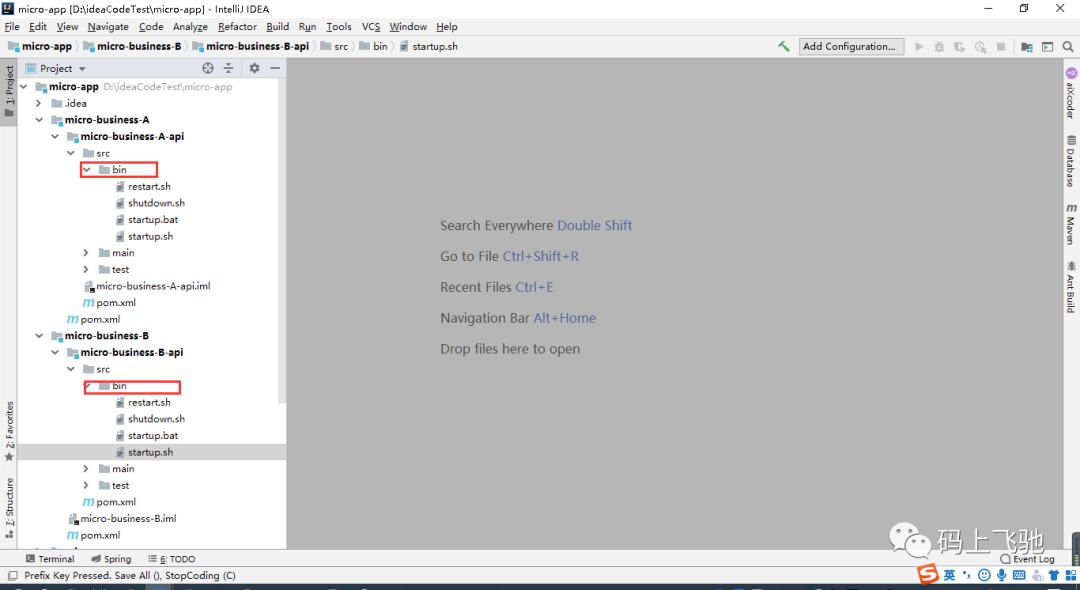Open the VCS menu
The width and height of the screenshot is (1080, 590).
[371, 27]
